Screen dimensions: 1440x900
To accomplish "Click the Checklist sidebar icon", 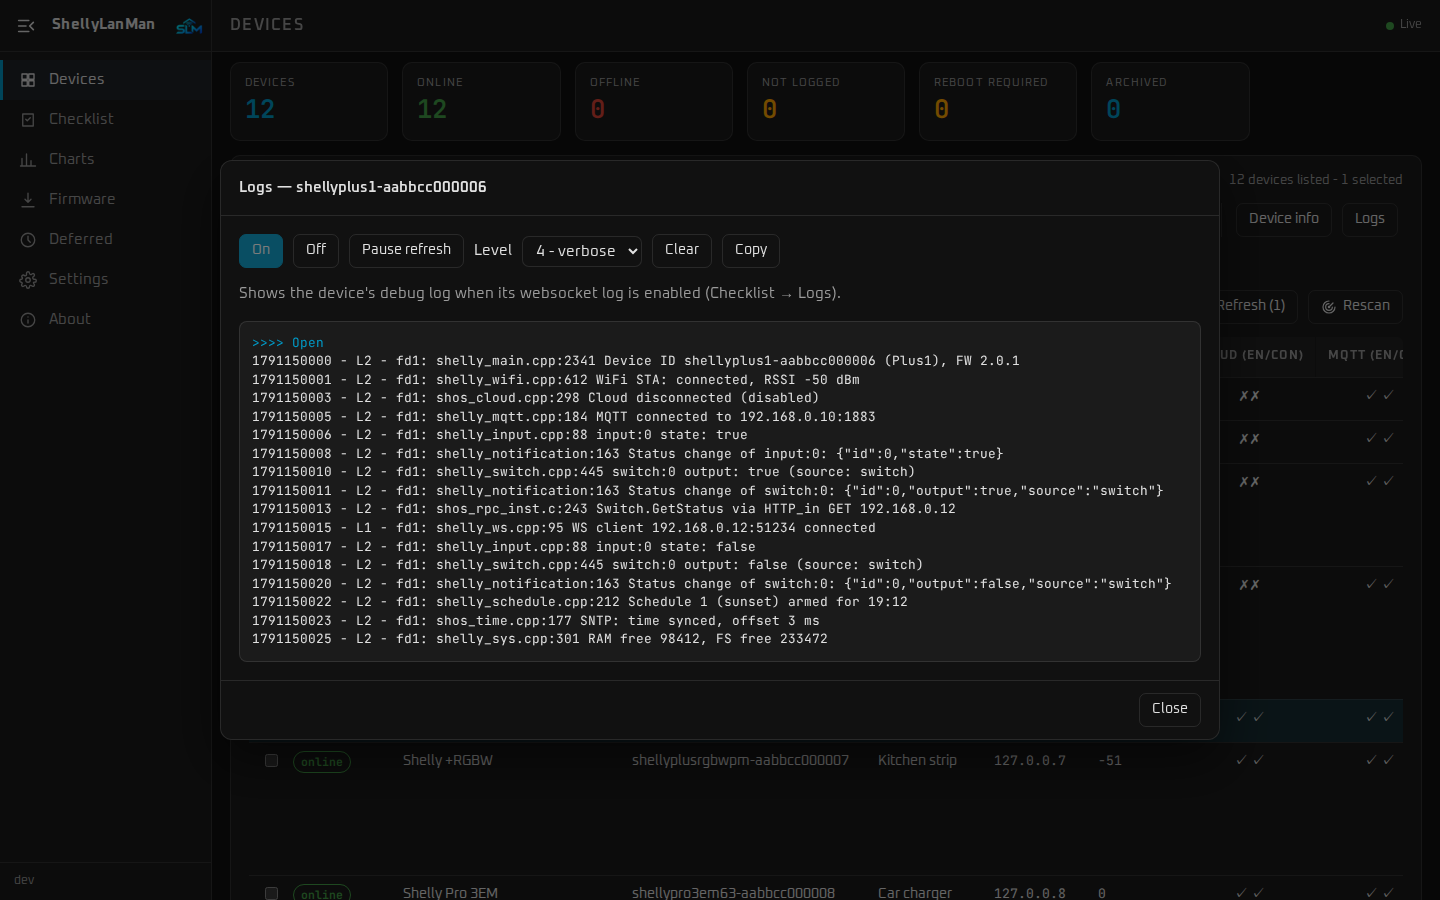I will pyautogui.click(x=28, y=120).
